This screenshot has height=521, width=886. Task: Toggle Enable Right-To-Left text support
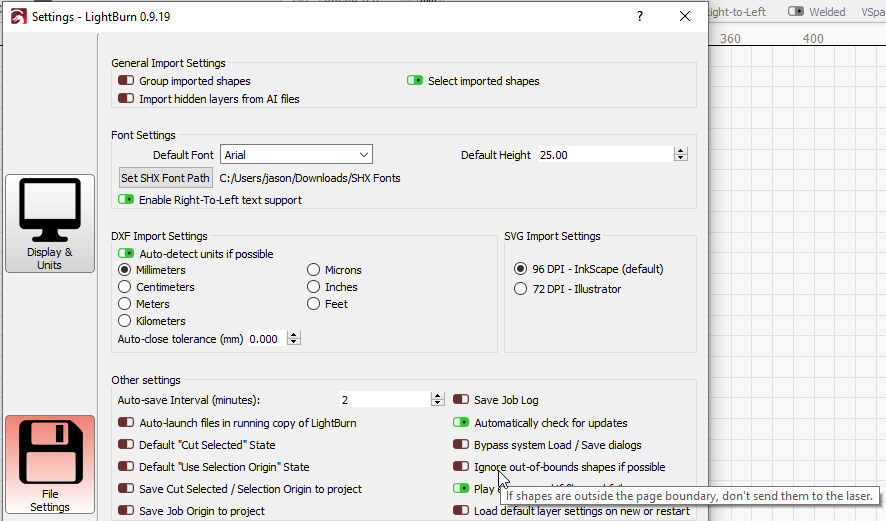pyautogui.click(x=126, y=200)
